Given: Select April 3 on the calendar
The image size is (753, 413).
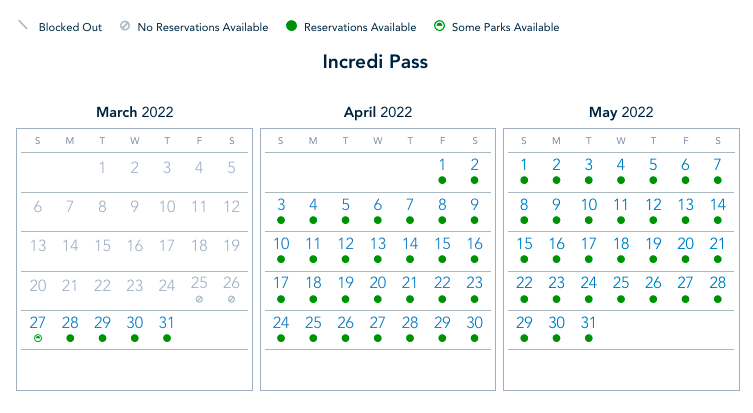Looking at the screenshot, I should point(281,205).
